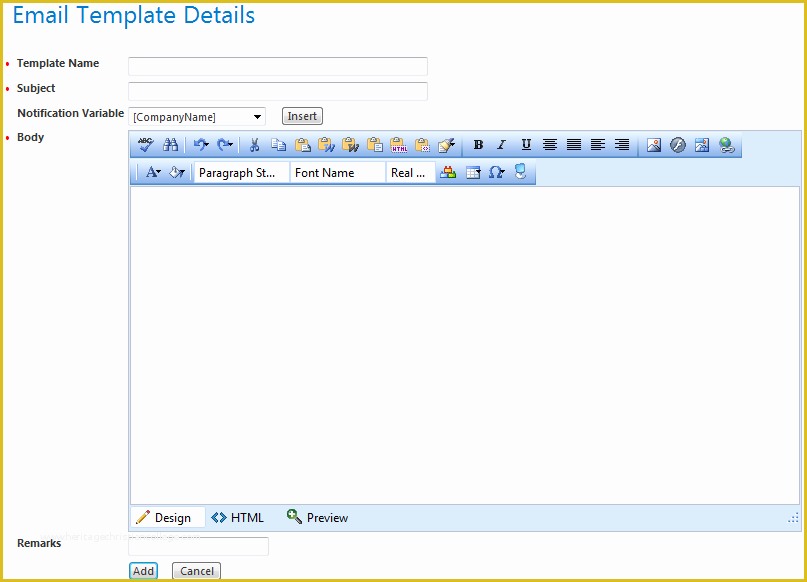
Task: Toggle underline formatting
Action: tap(526, 145)
